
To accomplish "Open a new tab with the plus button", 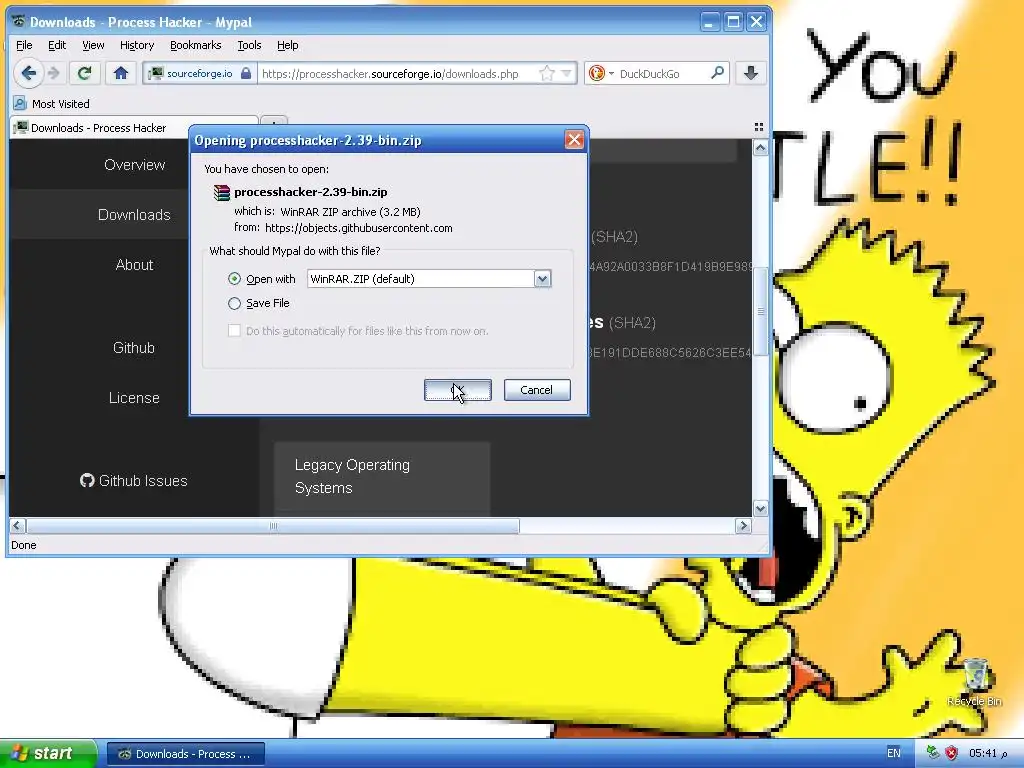I will [274, 122].
